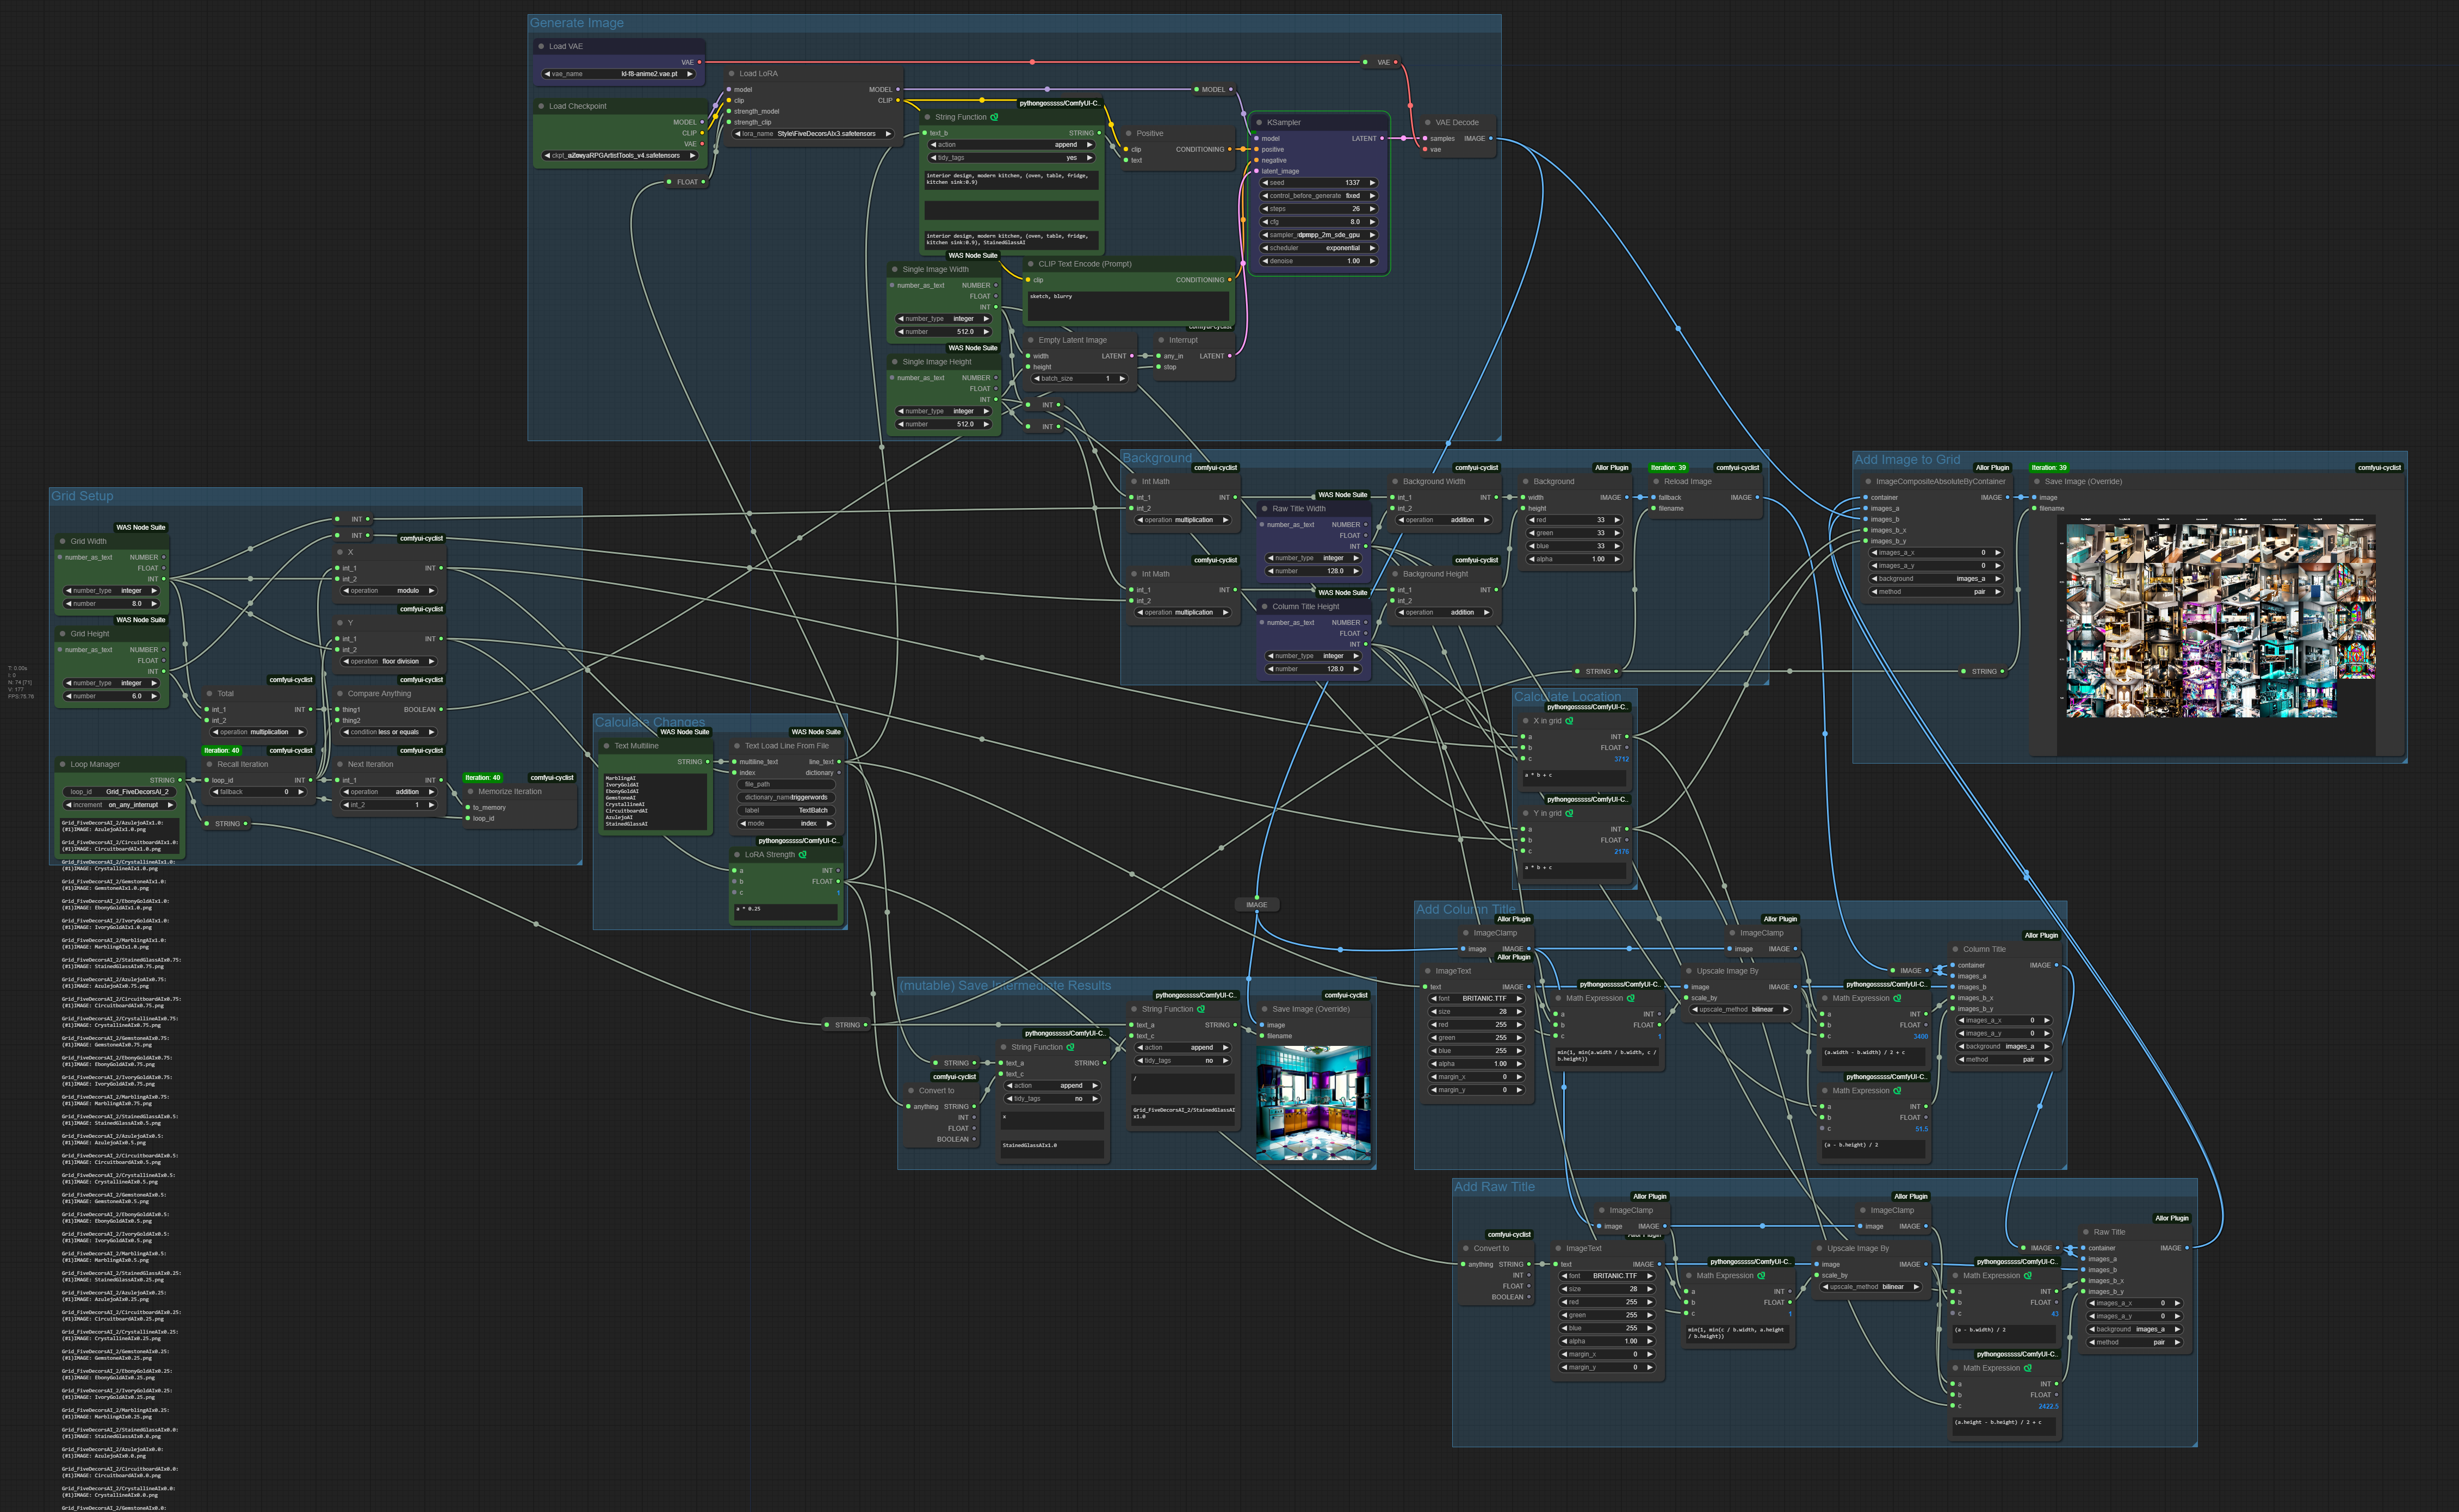Click right arrow of scheduler exponential selector

pyautogui.click(x=1372, y=248)
